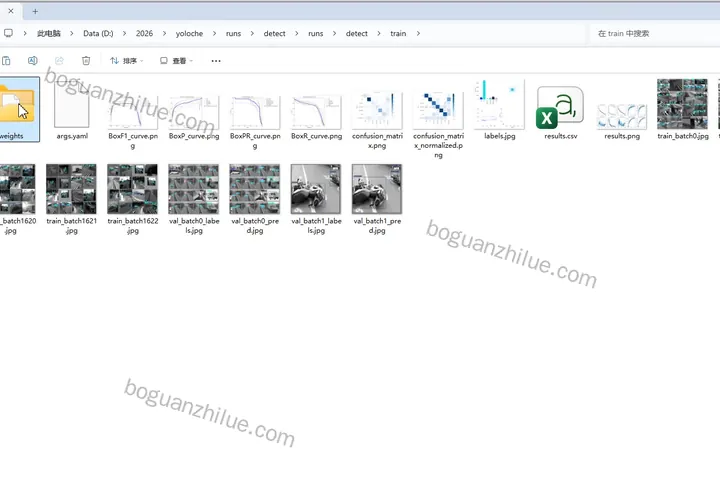Open the Sort (排序) dropdown

(127, 61)
